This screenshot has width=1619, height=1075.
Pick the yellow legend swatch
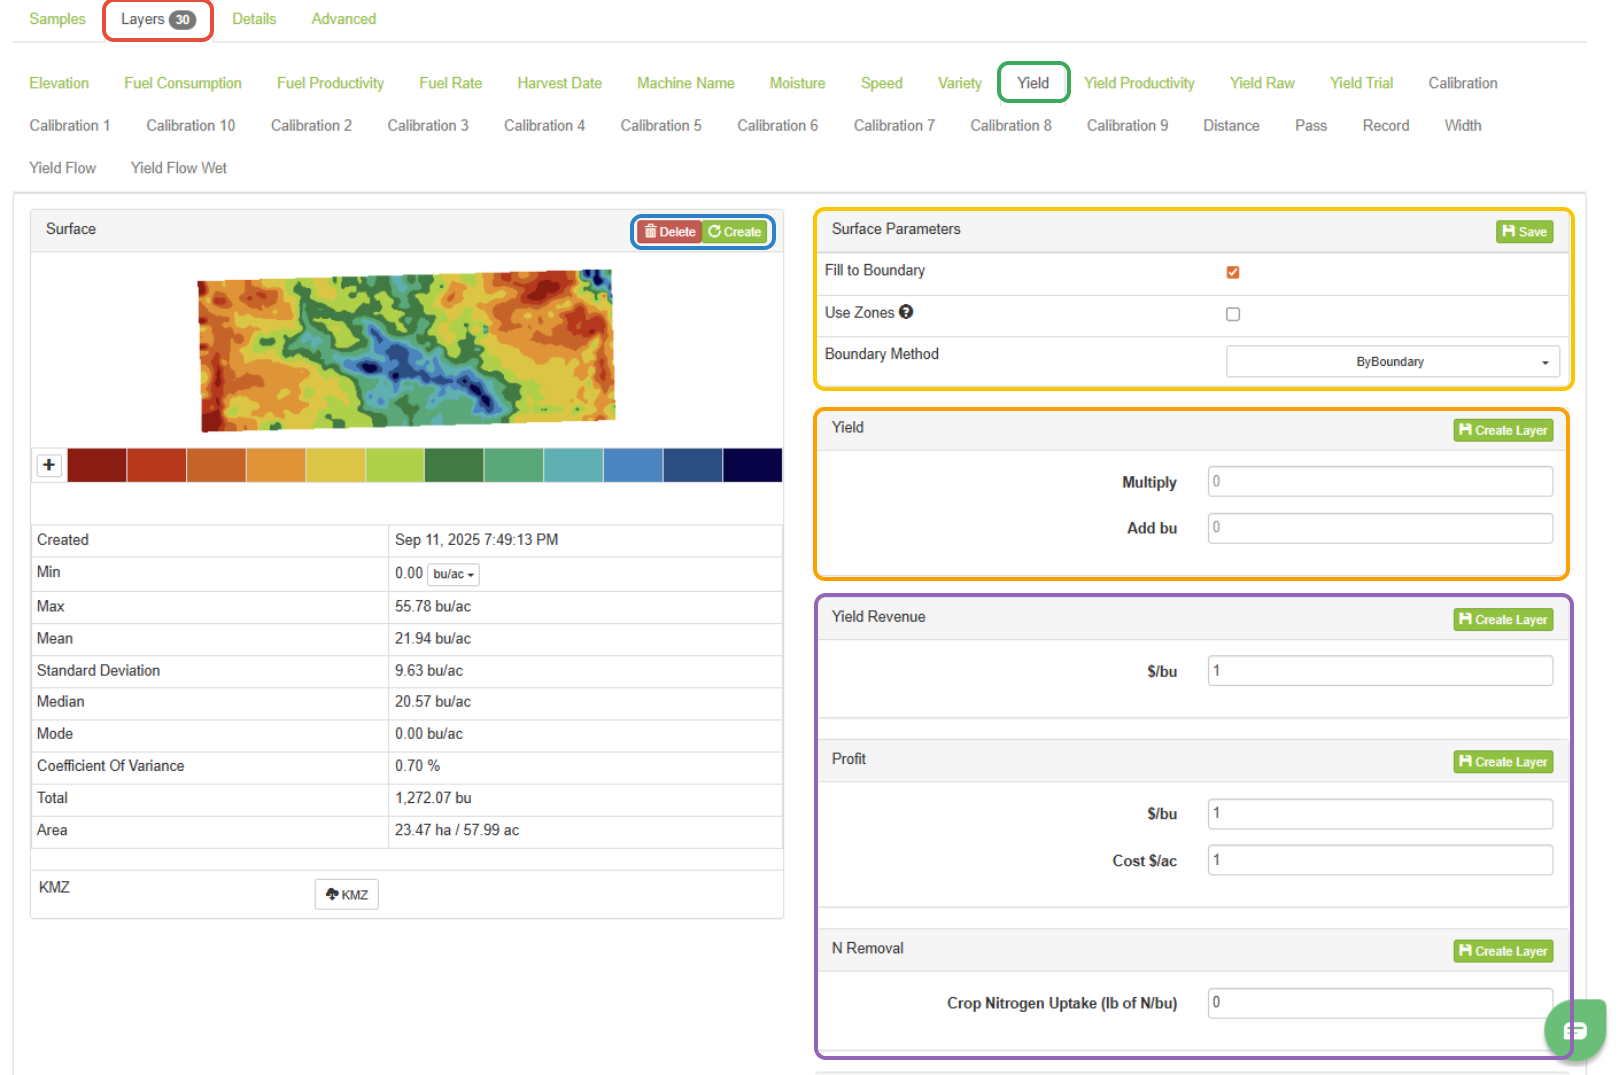[335, 465]
